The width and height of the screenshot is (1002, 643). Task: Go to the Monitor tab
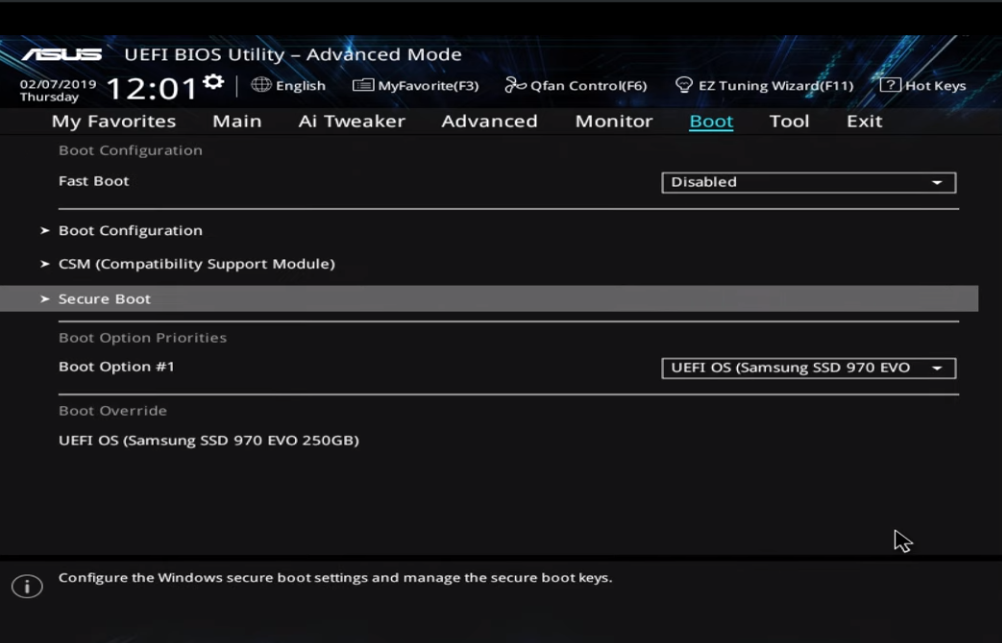[x=613, y=121]
